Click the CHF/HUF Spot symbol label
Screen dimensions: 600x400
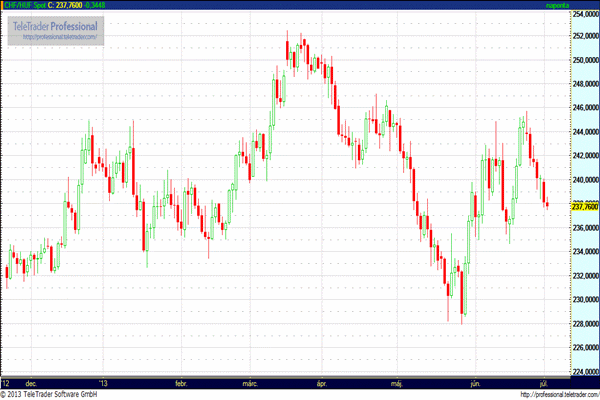click(25, 6)
